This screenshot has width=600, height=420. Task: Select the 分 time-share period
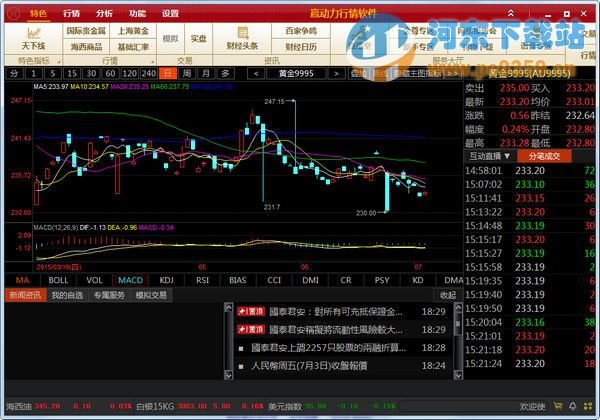(x=14, y=73)
